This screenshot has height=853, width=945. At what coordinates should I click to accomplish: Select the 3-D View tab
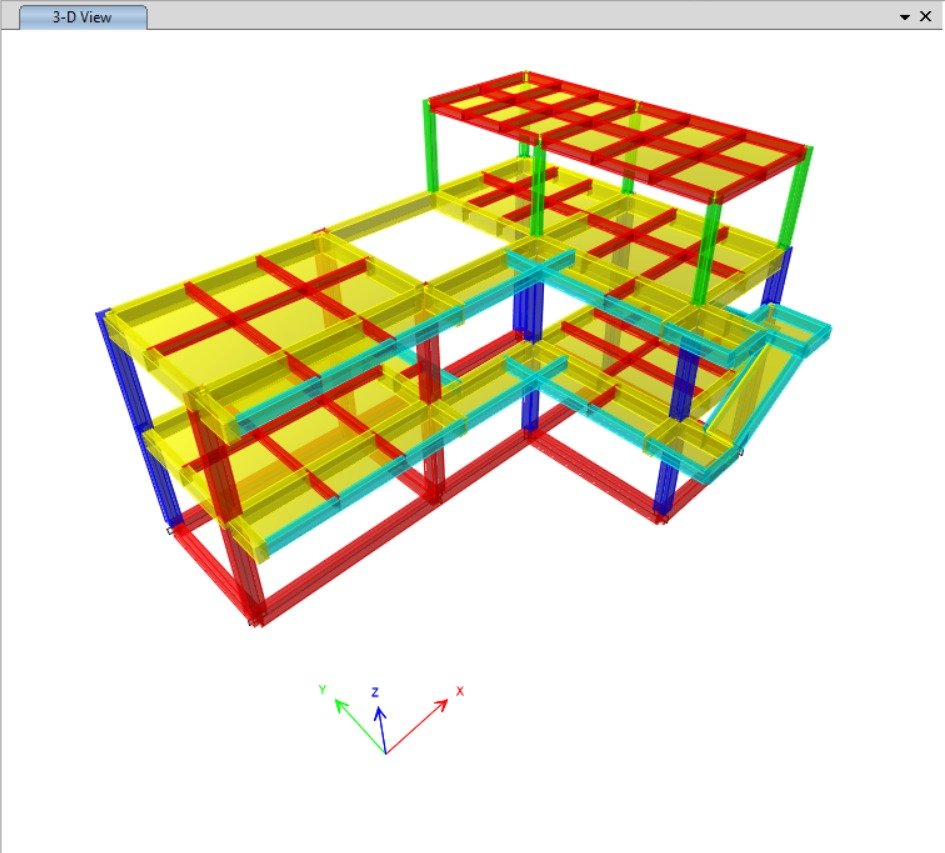pyautogui.click(x=83, y=17)
